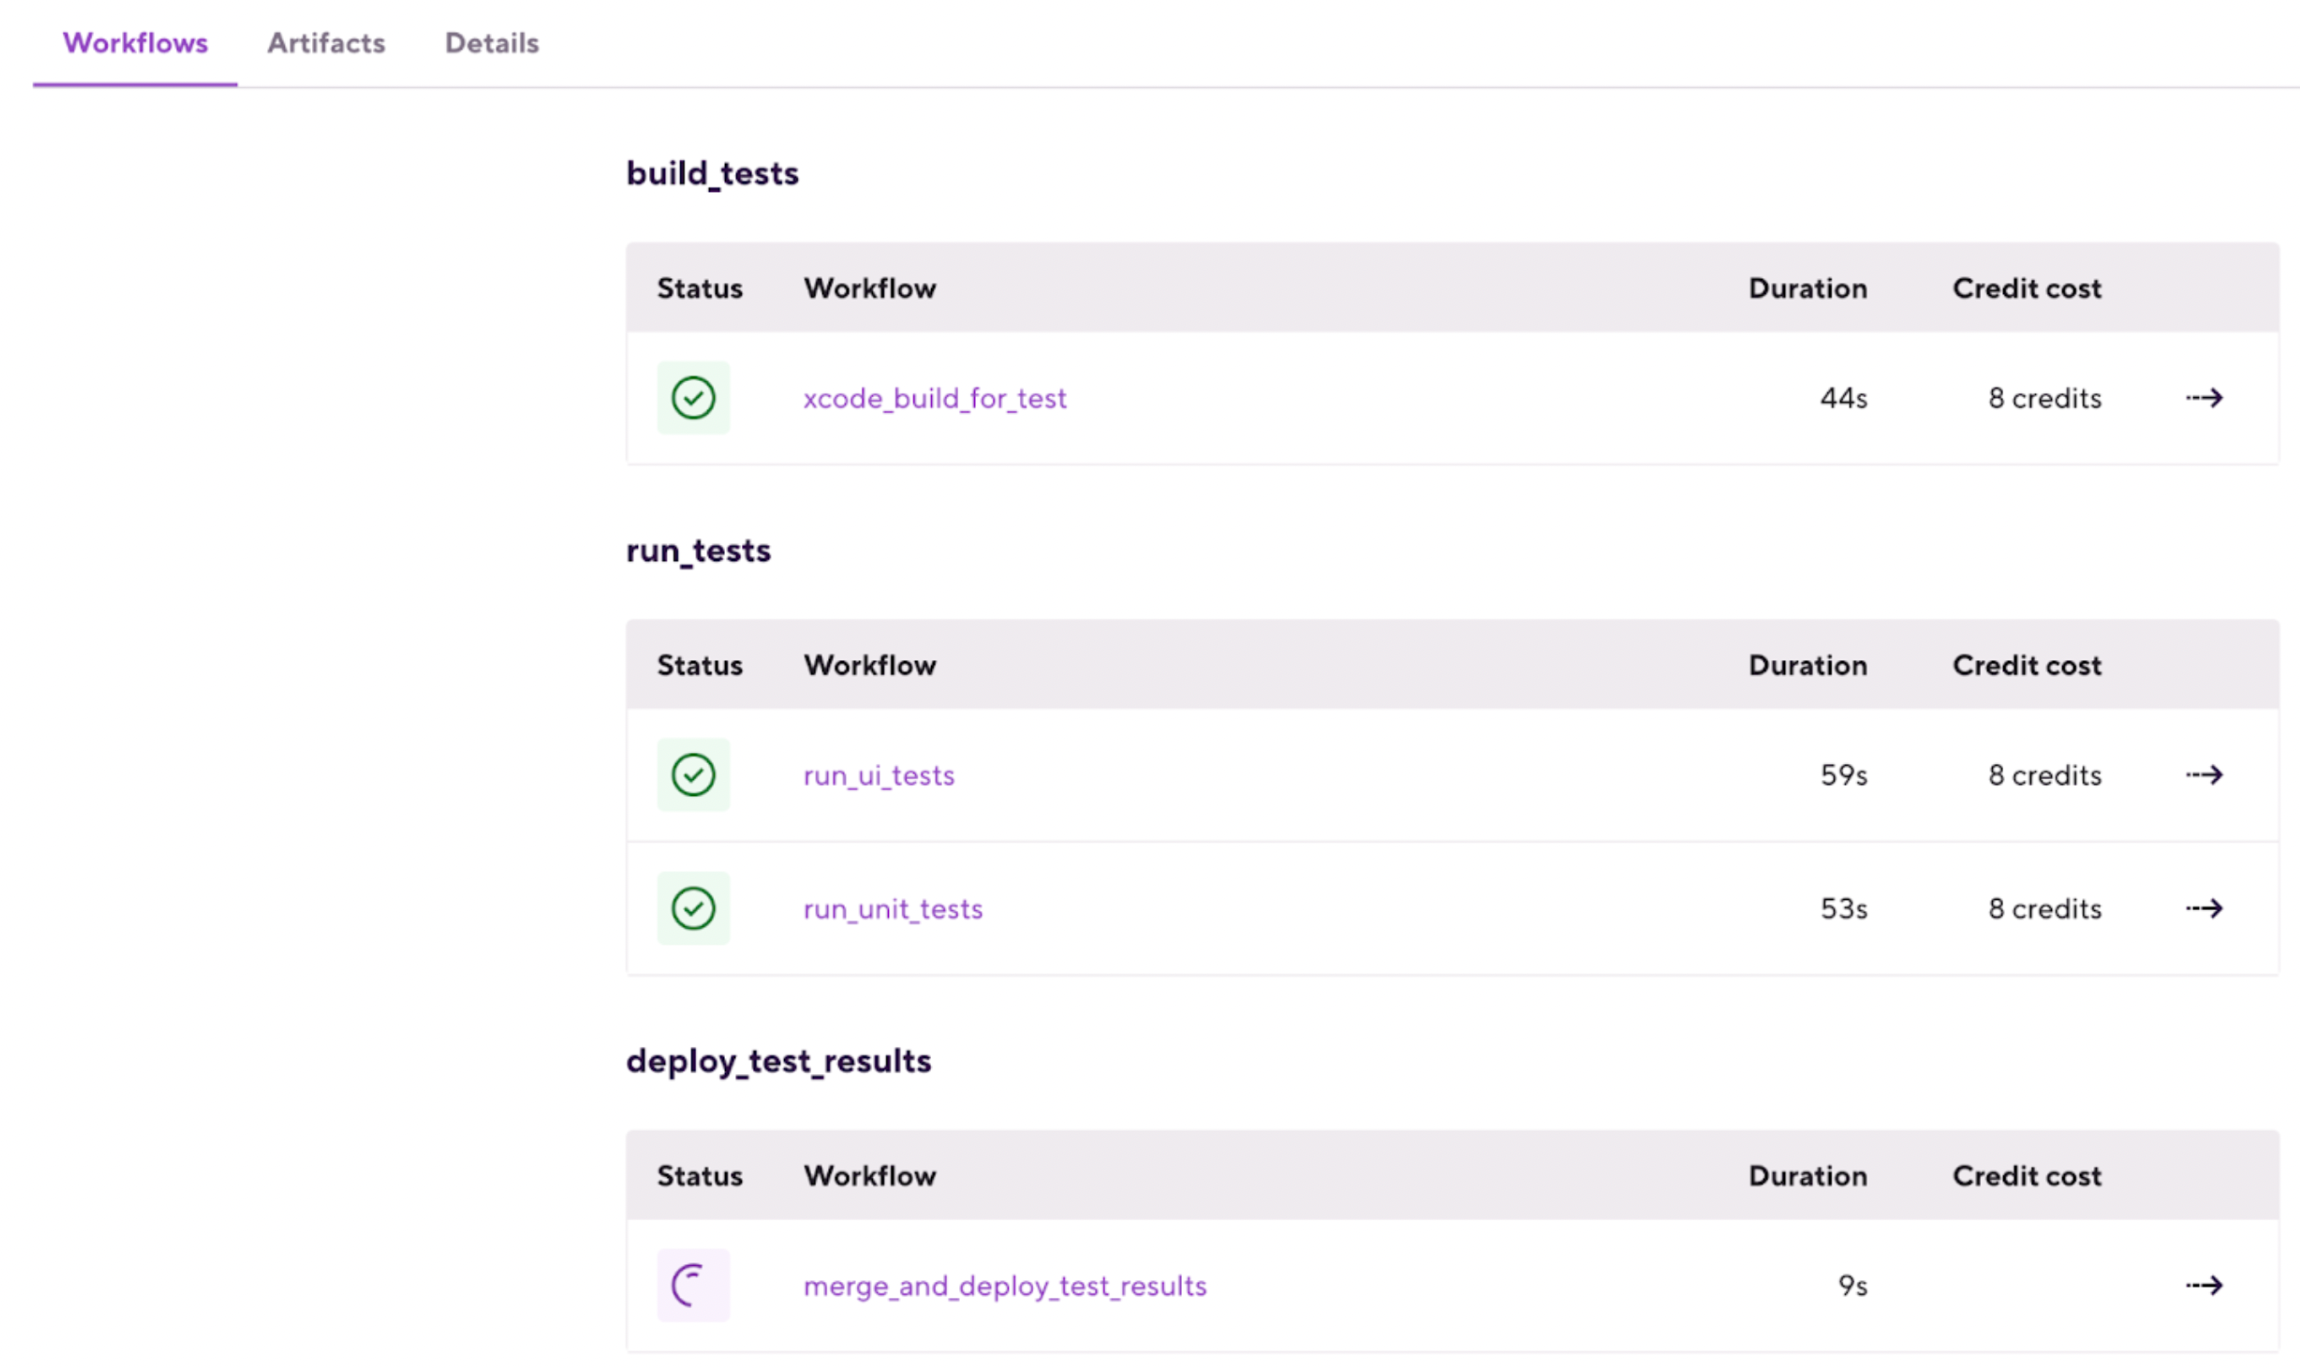Screen dimensions: 2300x1368
Task: Switch to the Artifacts tab
Action: [326, 43]
